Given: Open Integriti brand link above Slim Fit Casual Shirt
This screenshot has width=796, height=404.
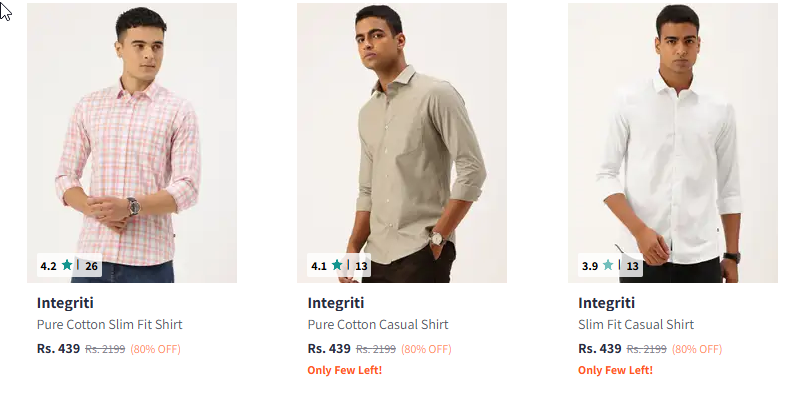Looking at the screenshot, I should coord(606,302).
